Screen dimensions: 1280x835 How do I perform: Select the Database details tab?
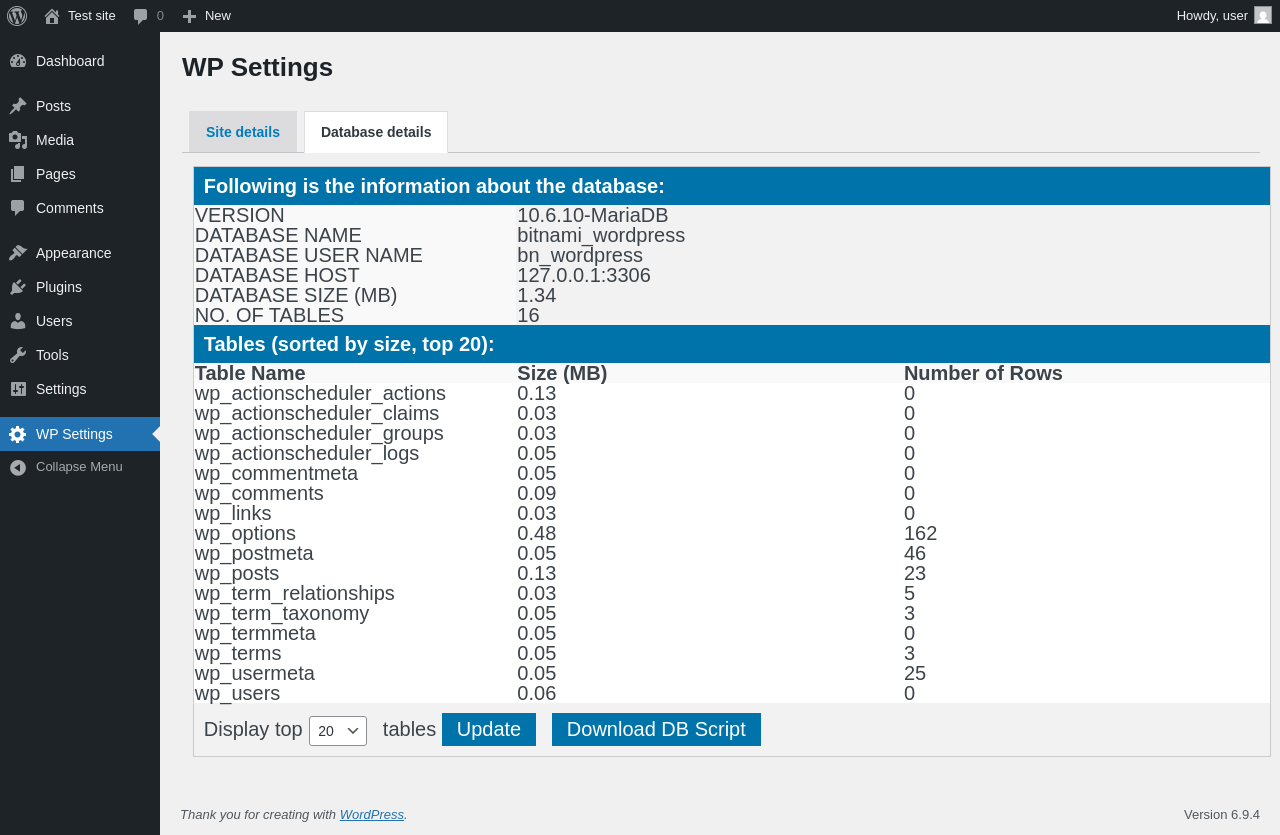[x=376, y=132]
